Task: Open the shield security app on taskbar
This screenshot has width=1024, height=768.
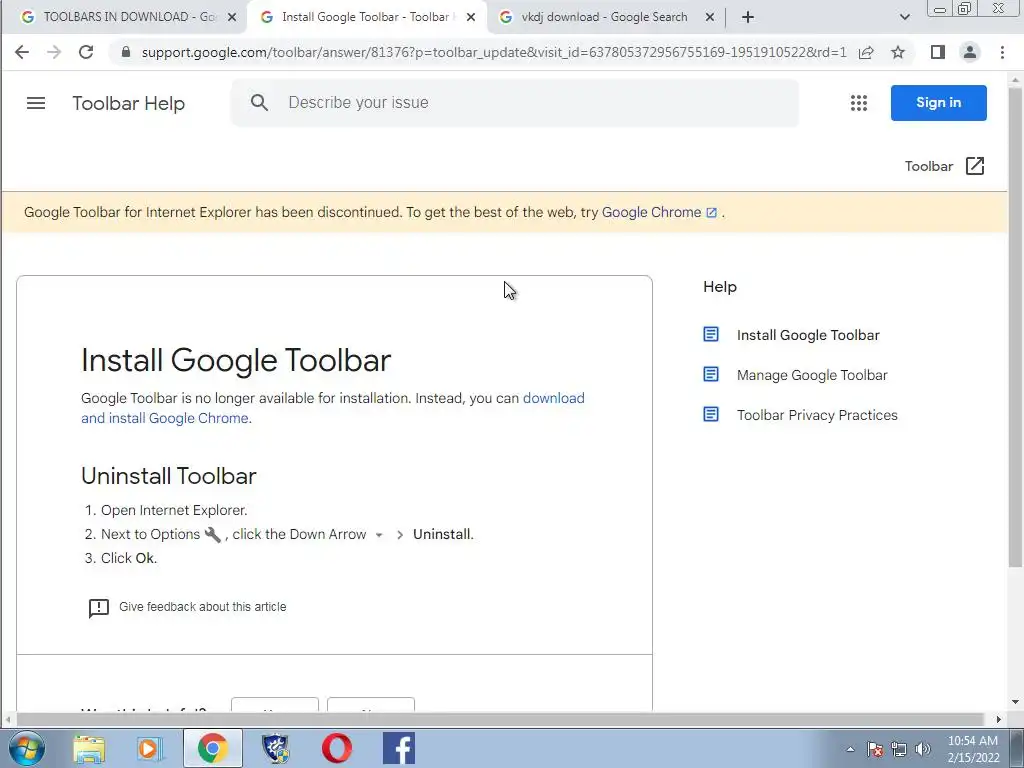Action: pos(276,748)
